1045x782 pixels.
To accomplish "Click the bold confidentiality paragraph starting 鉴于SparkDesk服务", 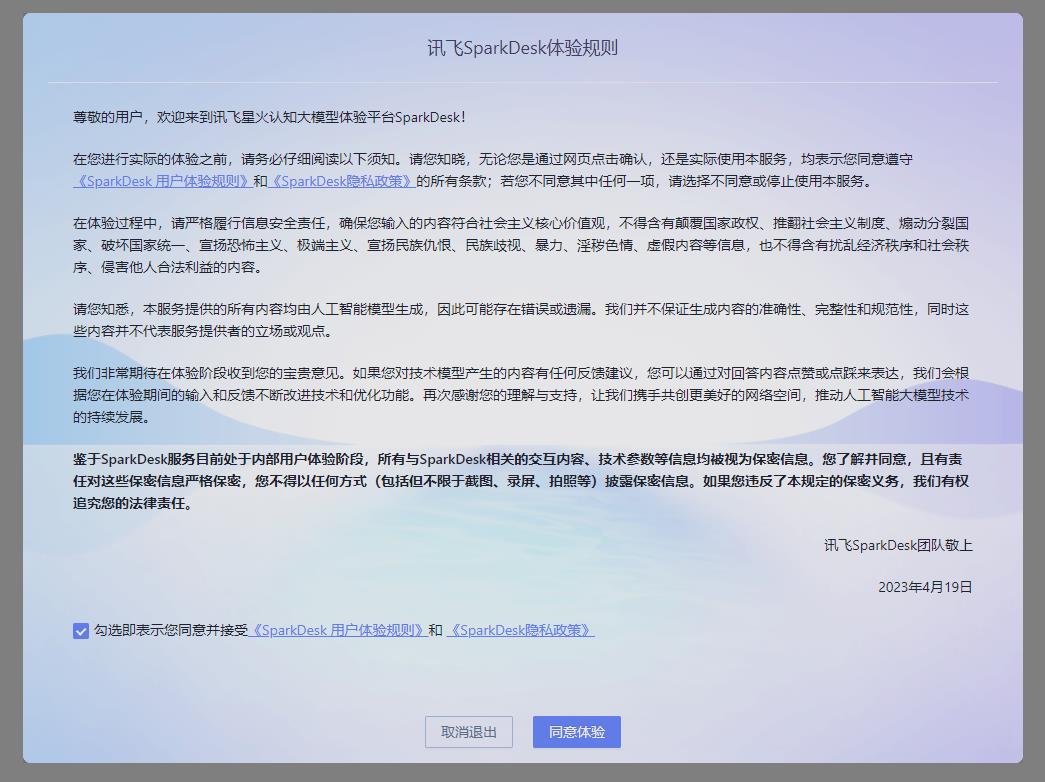I will coord(521,481).
